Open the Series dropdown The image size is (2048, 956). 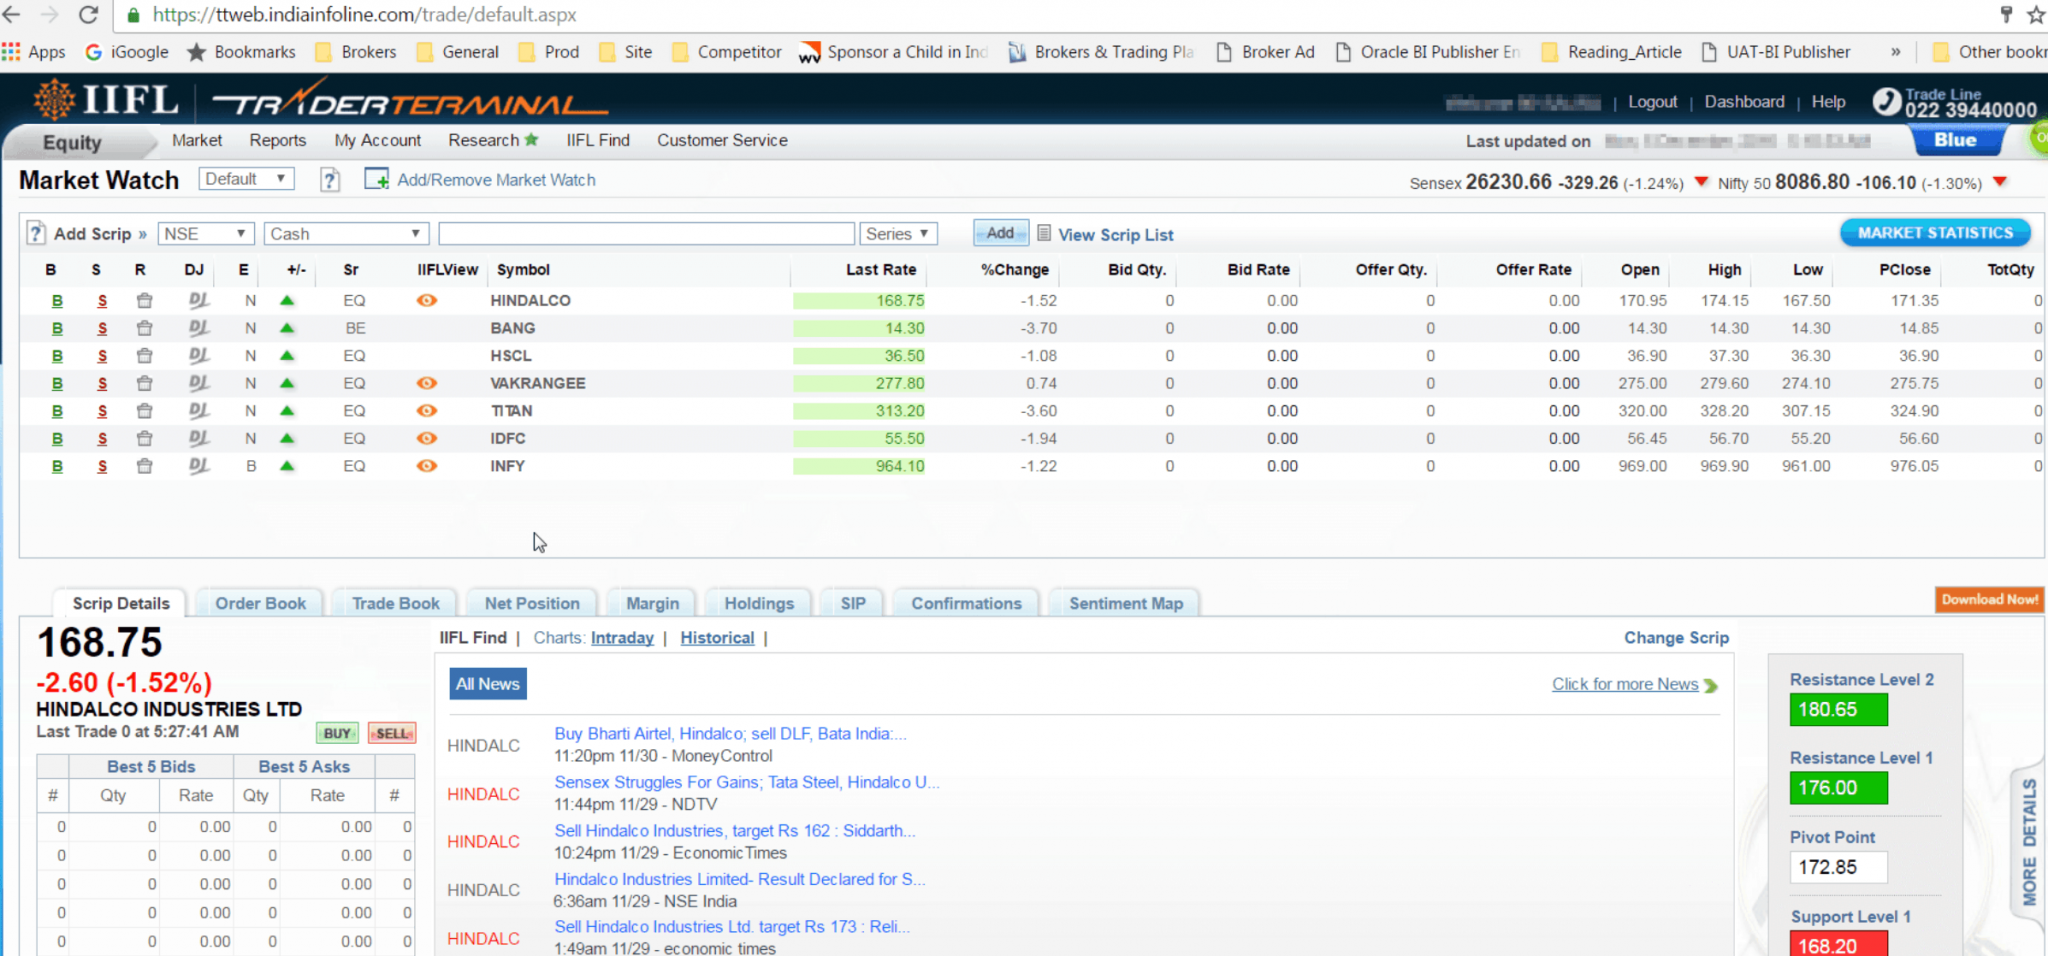[898, 234]
